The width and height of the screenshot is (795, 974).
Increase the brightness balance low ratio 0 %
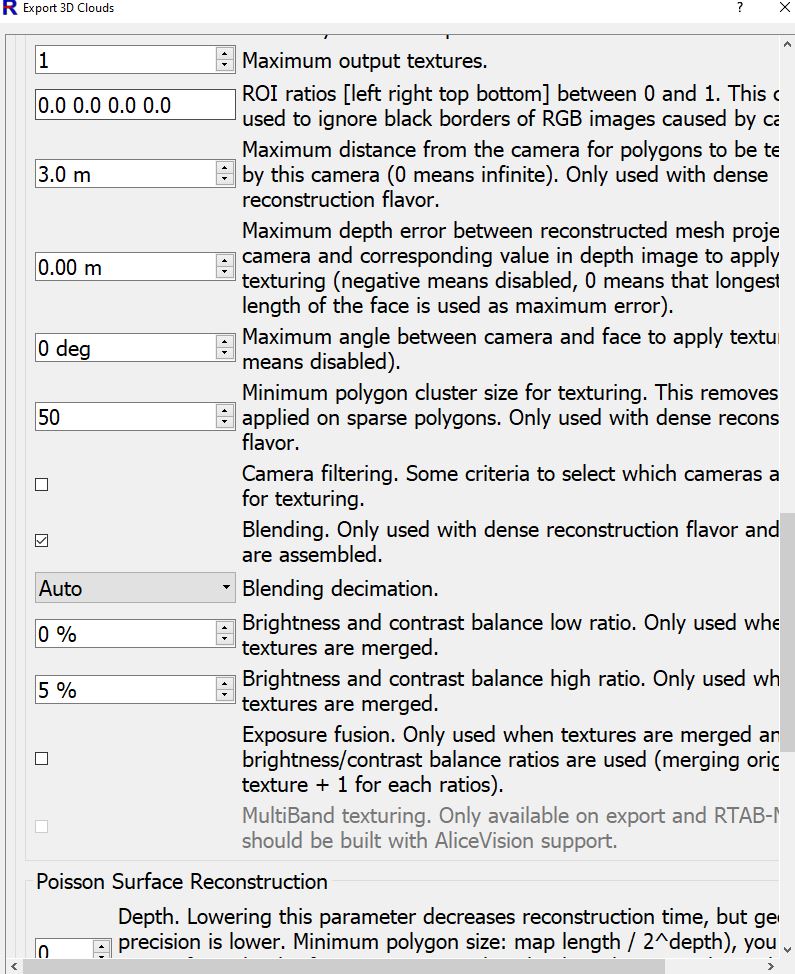click(224, 628)
